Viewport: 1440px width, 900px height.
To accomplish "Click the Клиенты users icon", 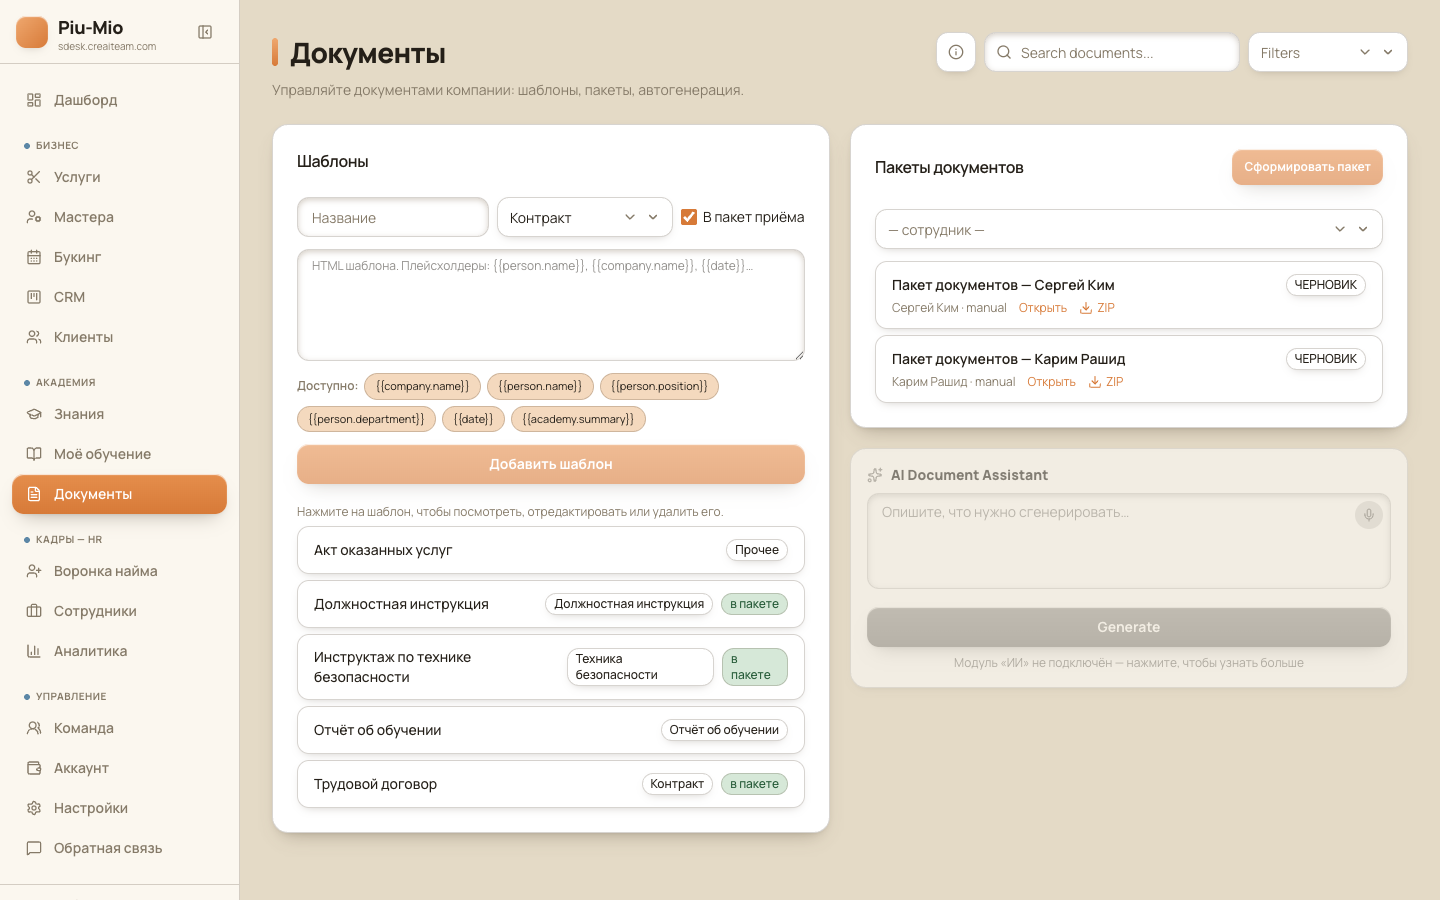I will click(34, 337).
